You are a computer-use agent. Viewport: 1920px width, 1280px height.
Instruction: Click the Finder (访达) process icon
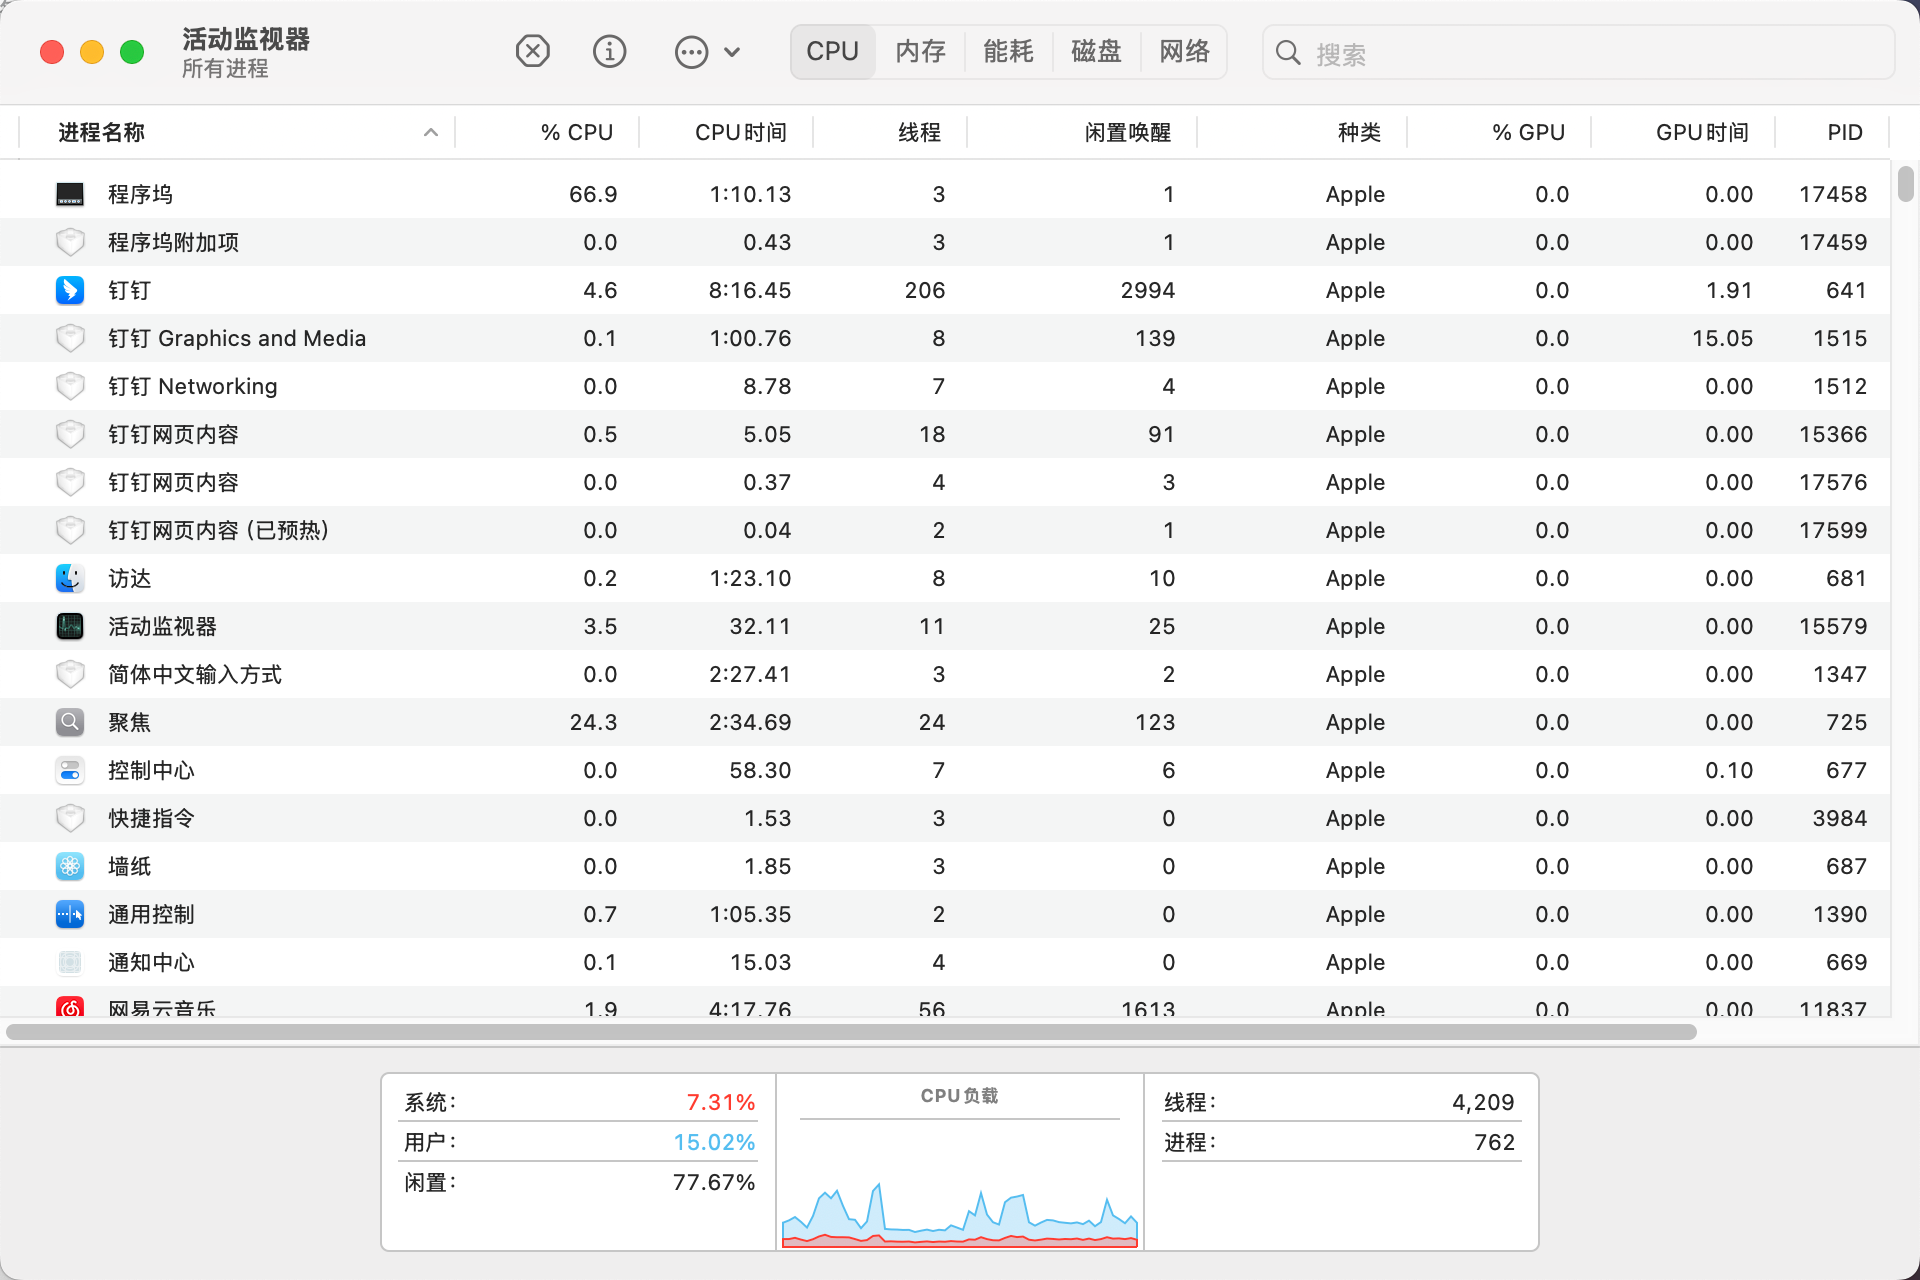click(x=70, y=578)
